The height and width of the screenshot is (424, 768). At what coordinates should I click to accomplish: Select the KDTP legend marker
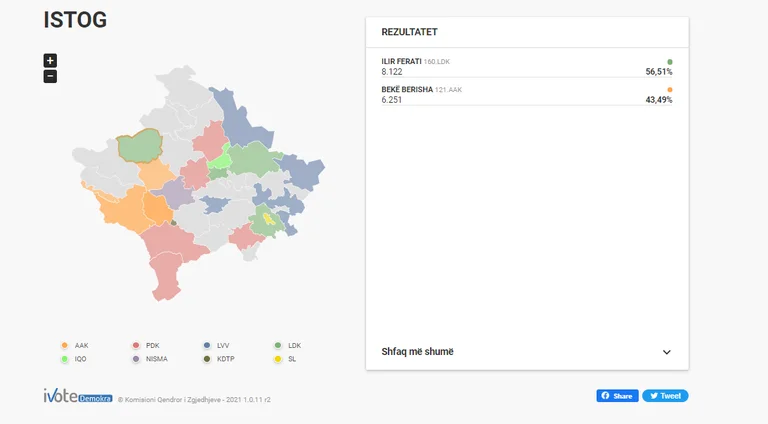point(207,359)
